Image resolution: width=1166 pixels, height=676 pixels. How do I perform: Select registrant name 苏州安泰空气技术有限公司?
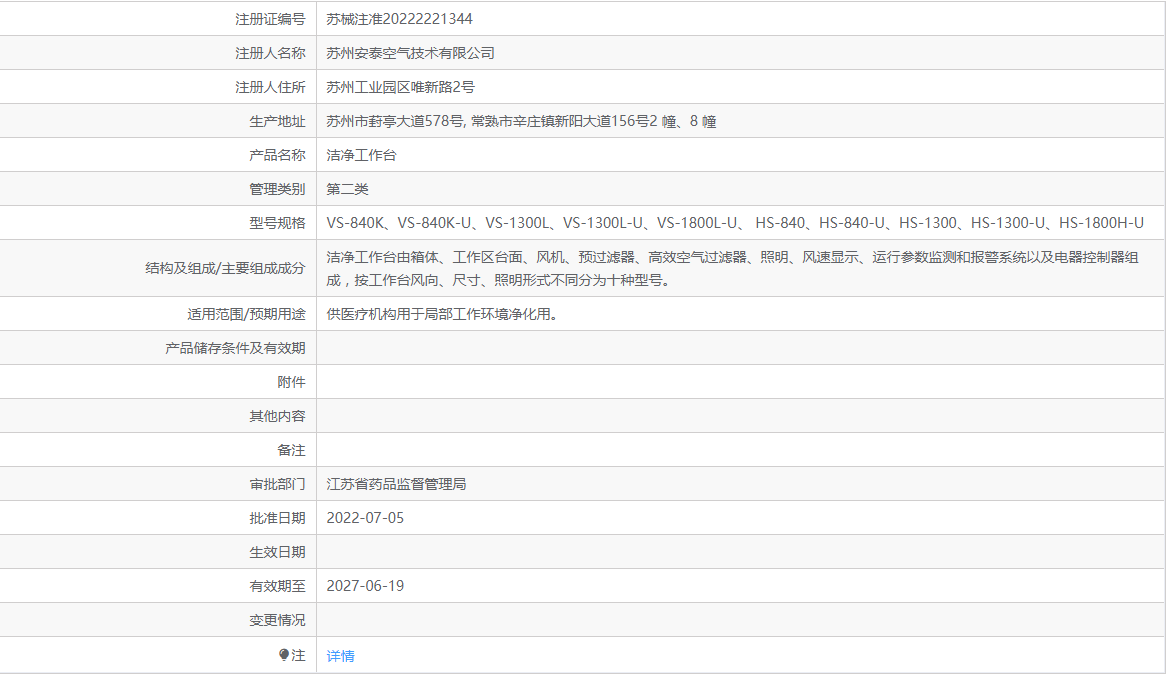click(410, 53)
